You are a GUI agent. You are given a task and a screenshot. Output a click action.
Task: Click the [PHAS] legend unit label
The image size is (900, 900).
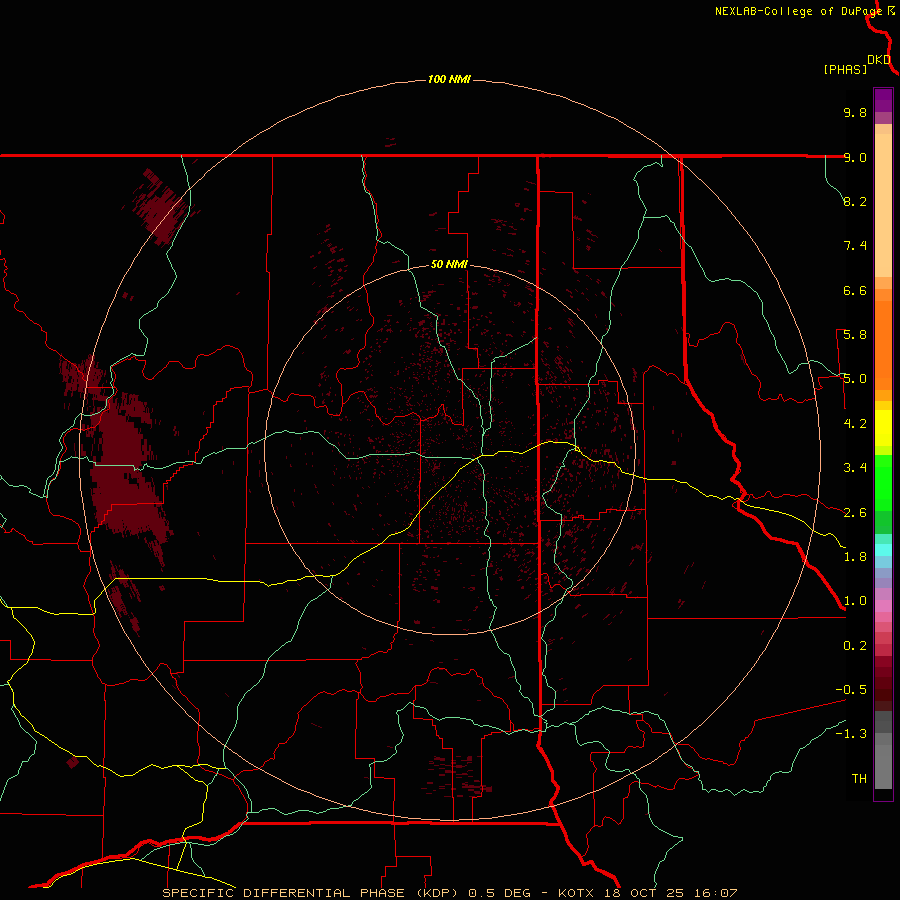(x=845, y=70)
